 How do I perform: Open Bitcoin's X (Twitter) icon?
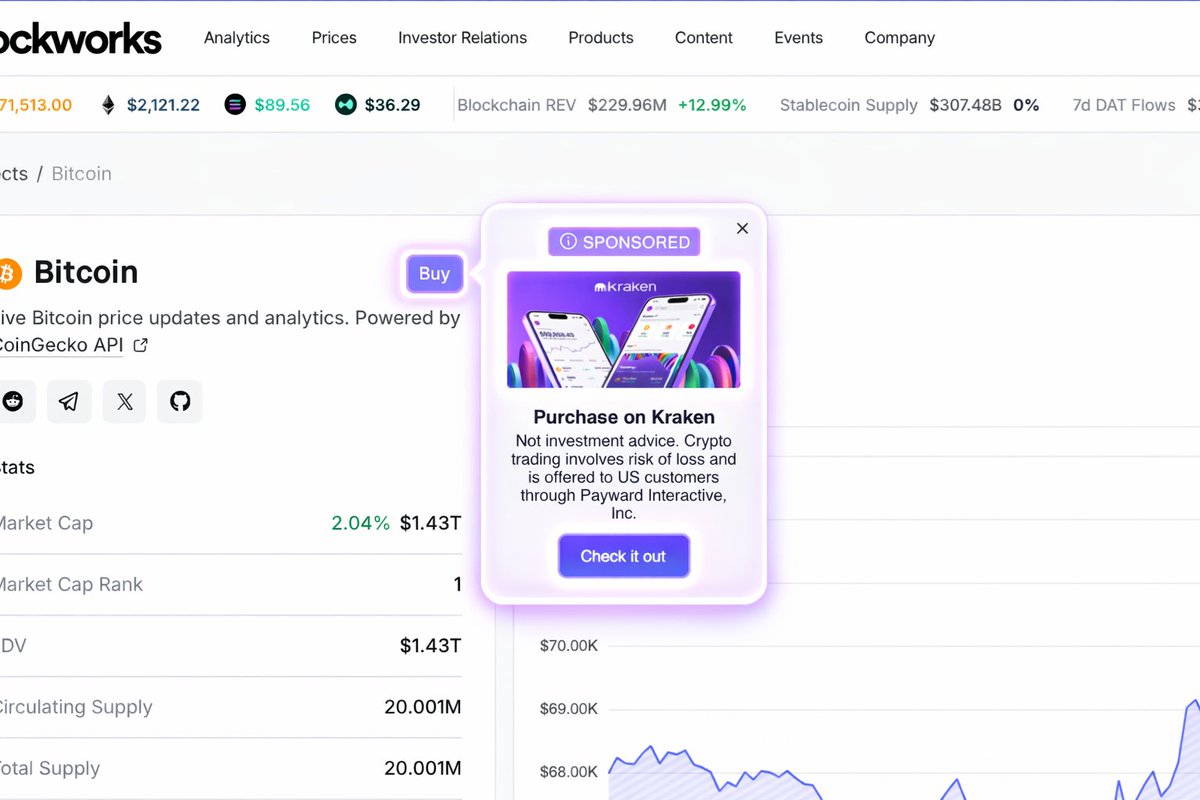click(x=124, y=400)
